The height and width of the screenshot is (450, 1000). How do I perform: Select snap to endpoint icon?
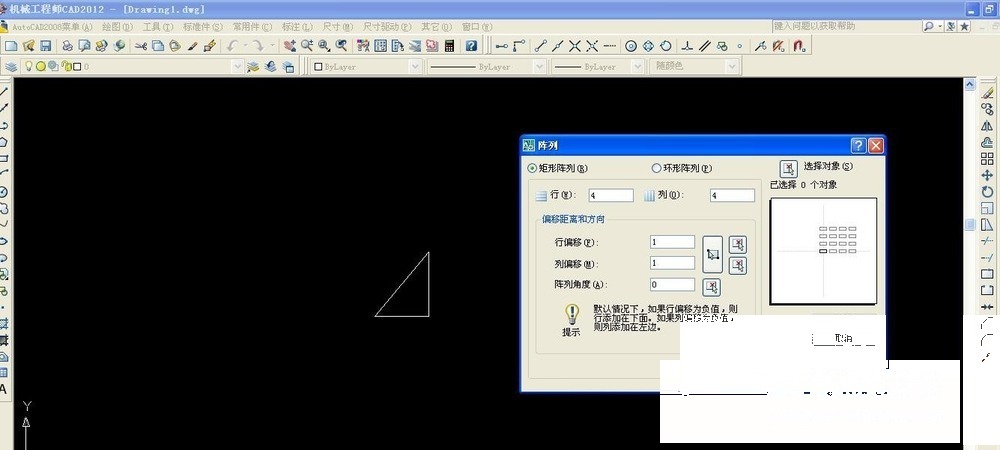[541, 46]
